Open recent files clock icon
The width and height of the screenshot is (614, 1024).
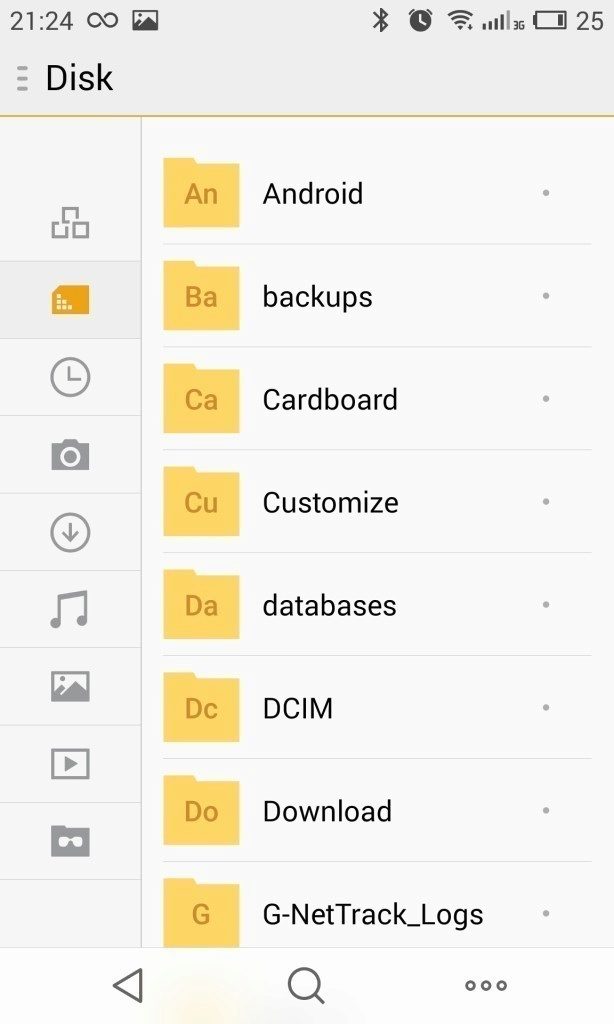[70, 377]
